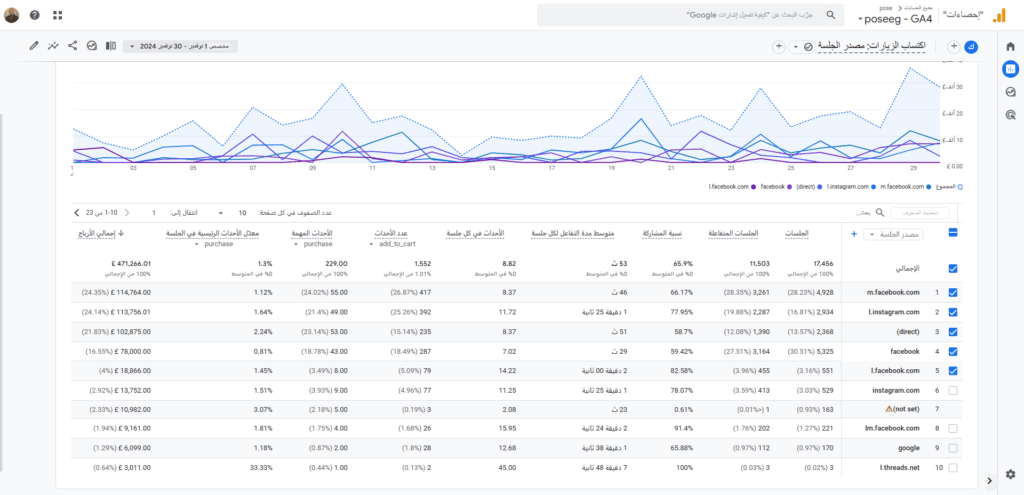Click the main Google Analytics search field
1024x495 pixels.
[689, 15]
